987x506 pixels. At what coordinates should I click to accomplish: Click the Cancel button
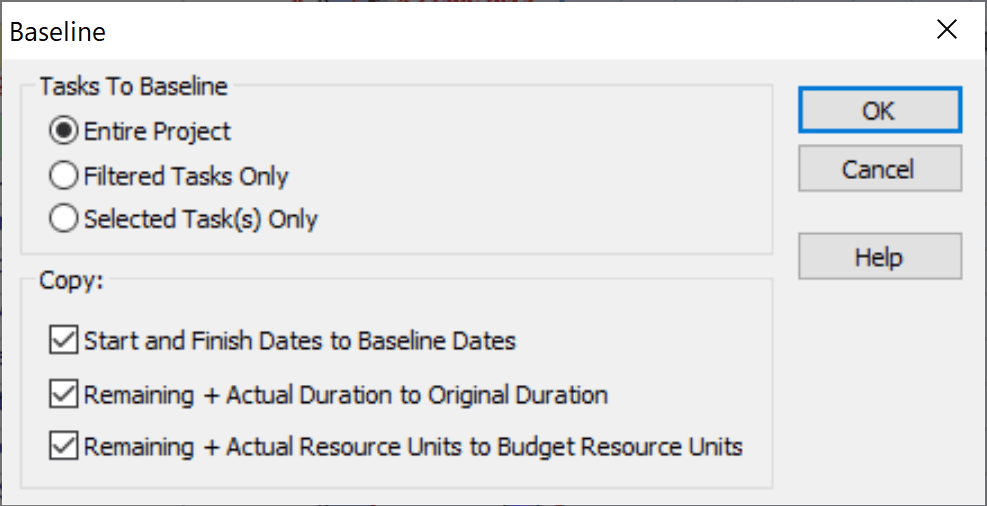click(879, 169)
